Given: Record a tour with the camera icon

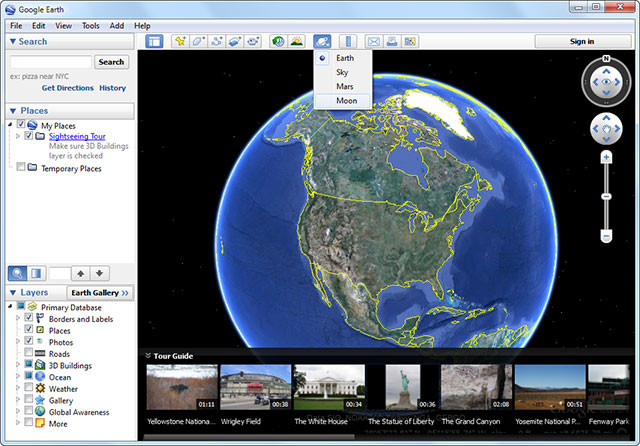Looking at the screenshot, I should [253, 41].
